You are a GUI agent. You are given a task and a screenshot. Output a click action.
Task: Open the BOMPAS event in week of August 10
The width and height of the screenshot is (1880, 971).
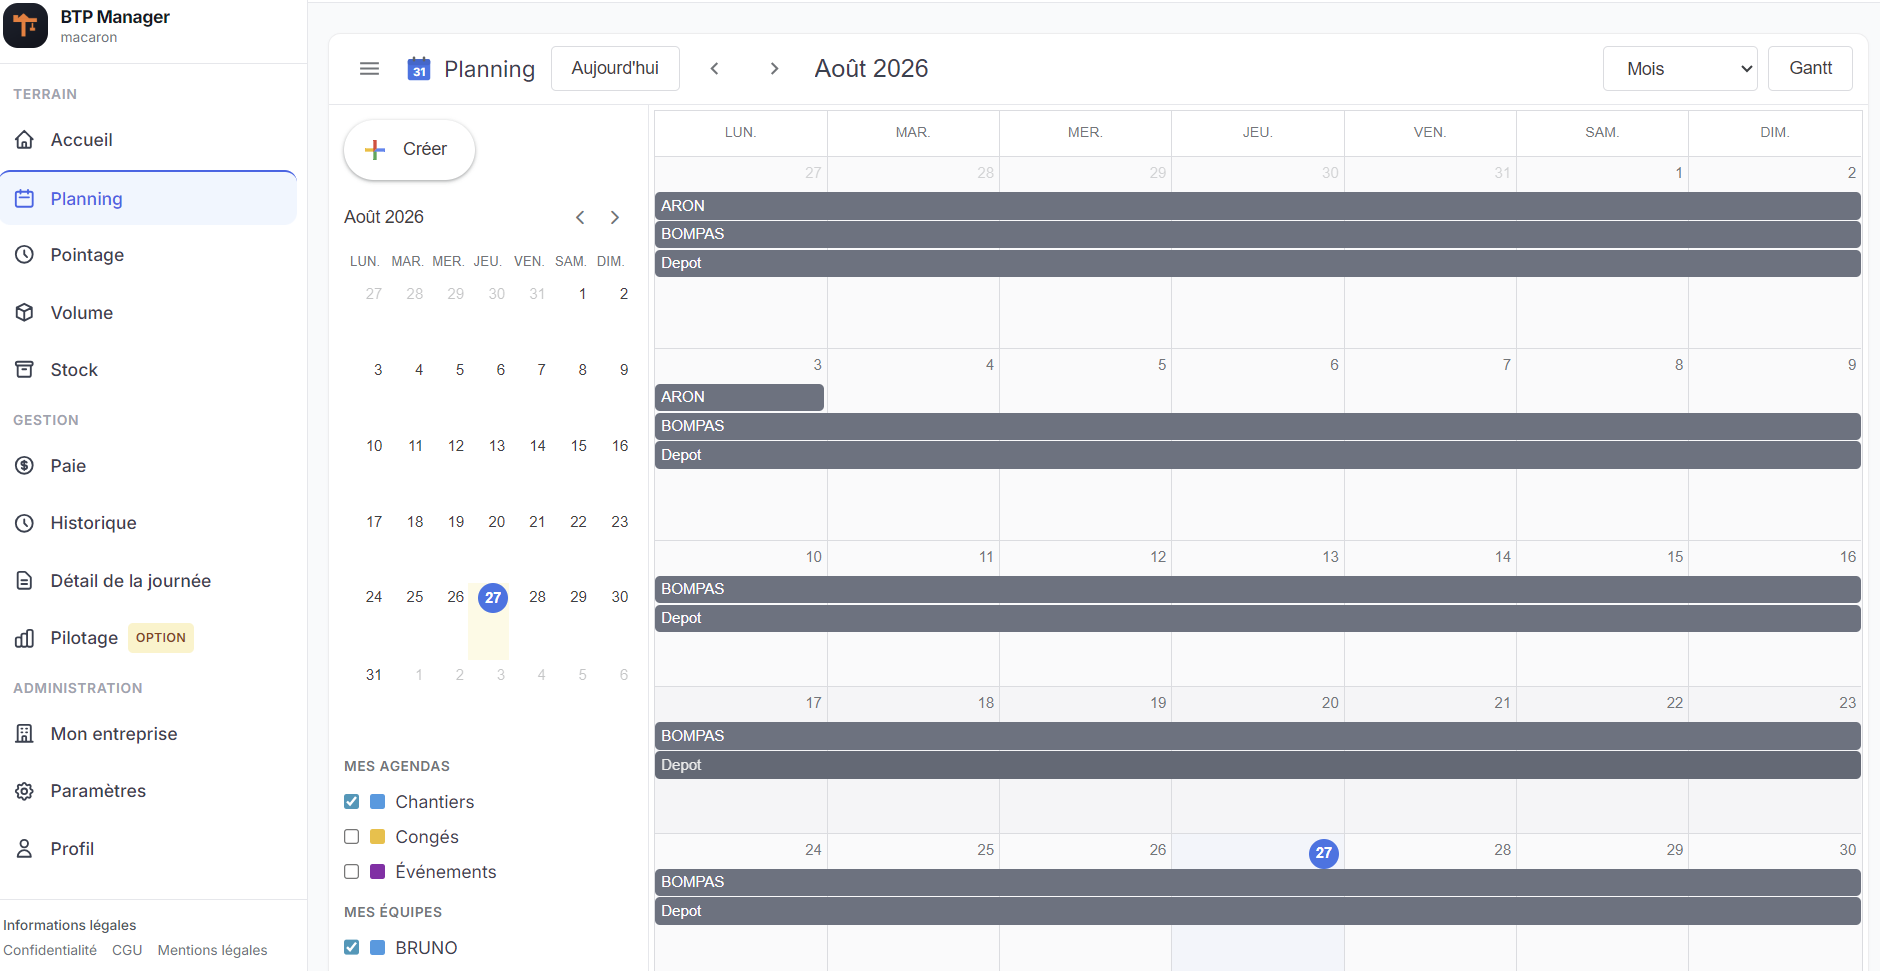[x=1258, y=589]
